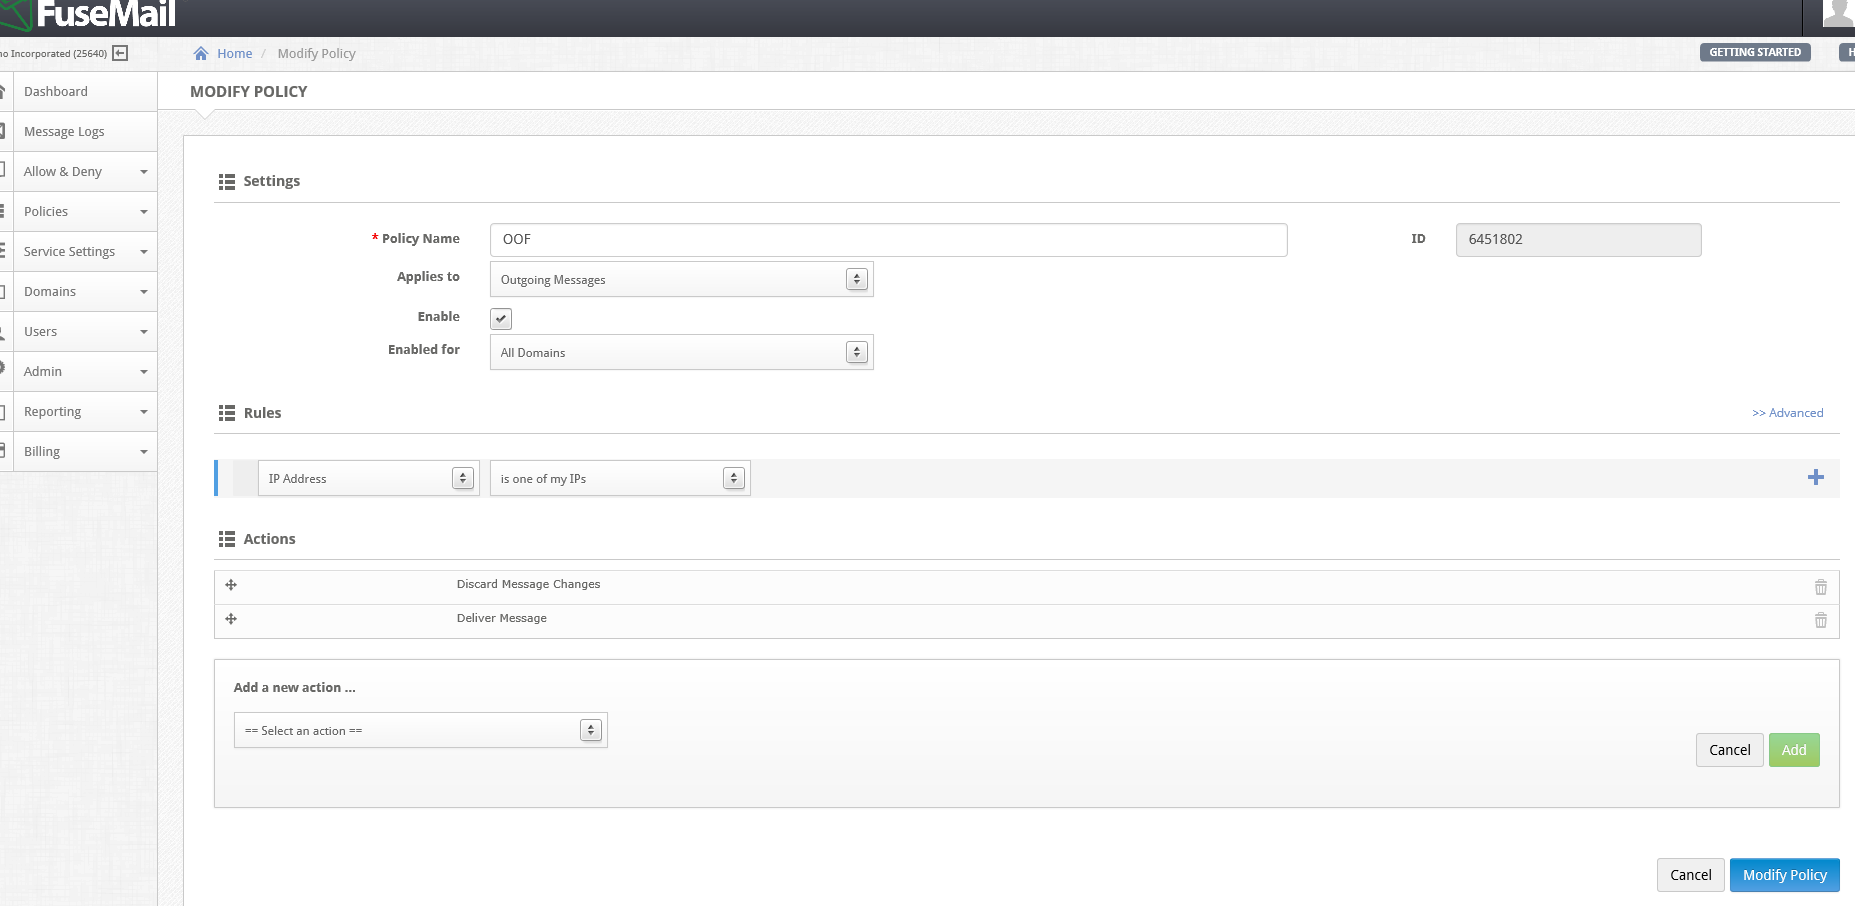Click the blue Modify Policy button

(1784, 875)
